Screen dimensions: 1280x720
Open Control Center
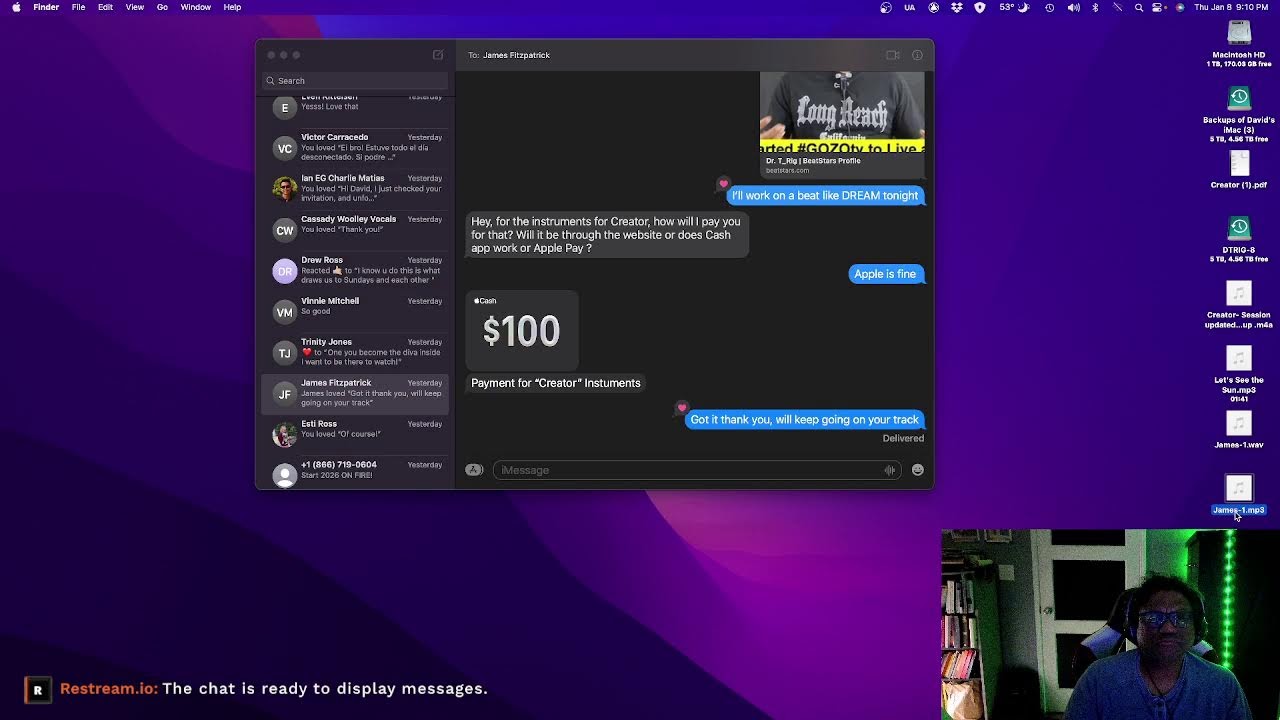click(1159, 7)
